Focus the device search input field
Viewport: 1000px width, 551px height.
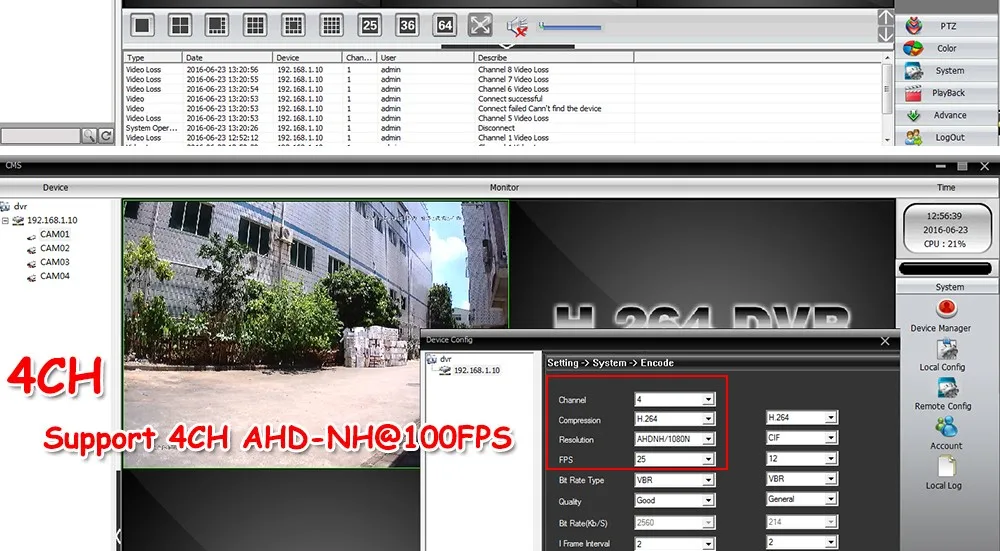tap(40, 136)
